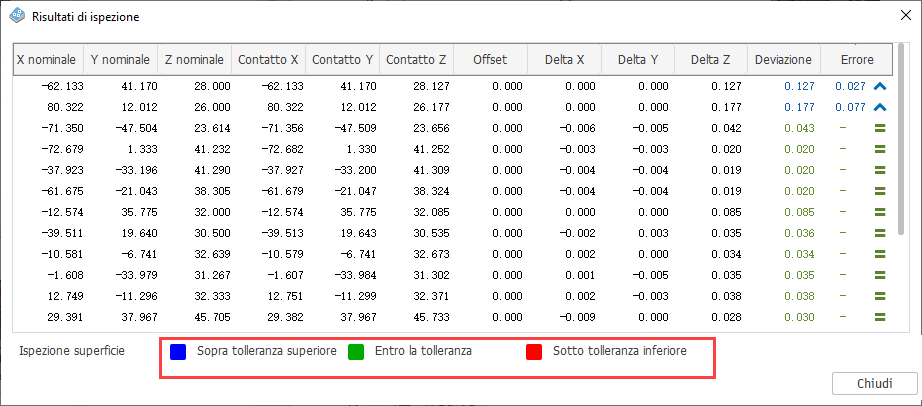Click the Delta X column header
The image size is (922, 406).
[564, 59]
